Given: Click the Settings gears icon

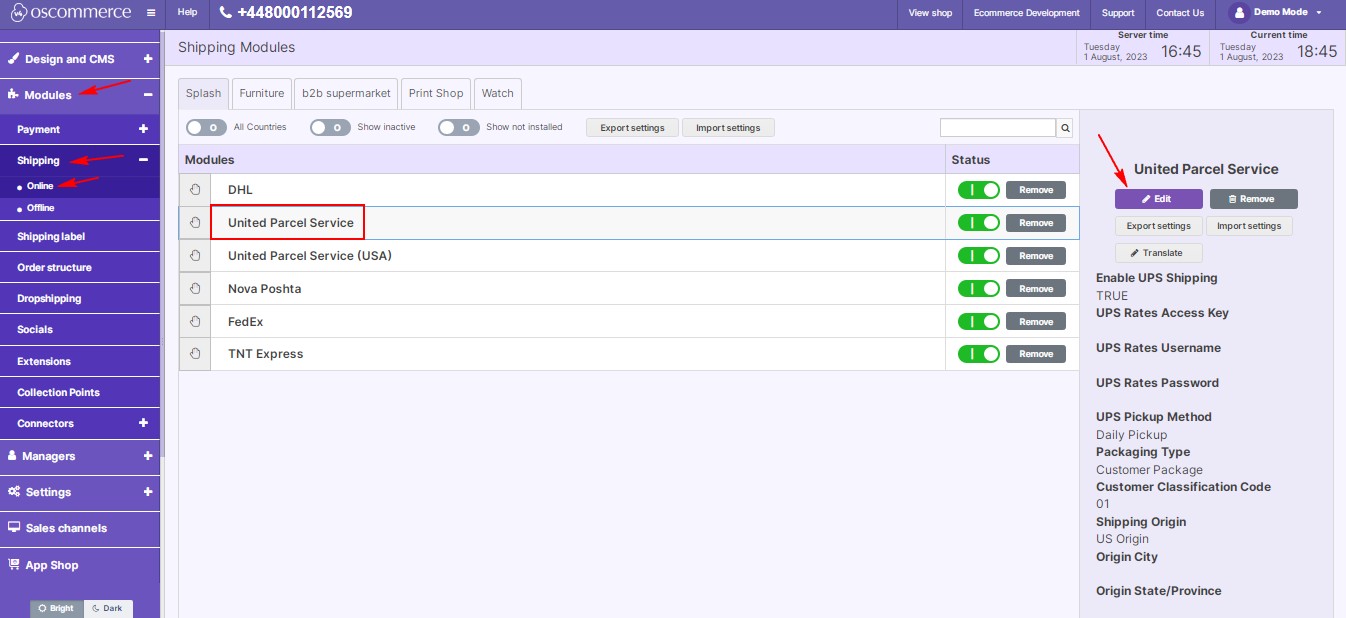Looking at the screenshot, I should [x=15, y=492].
